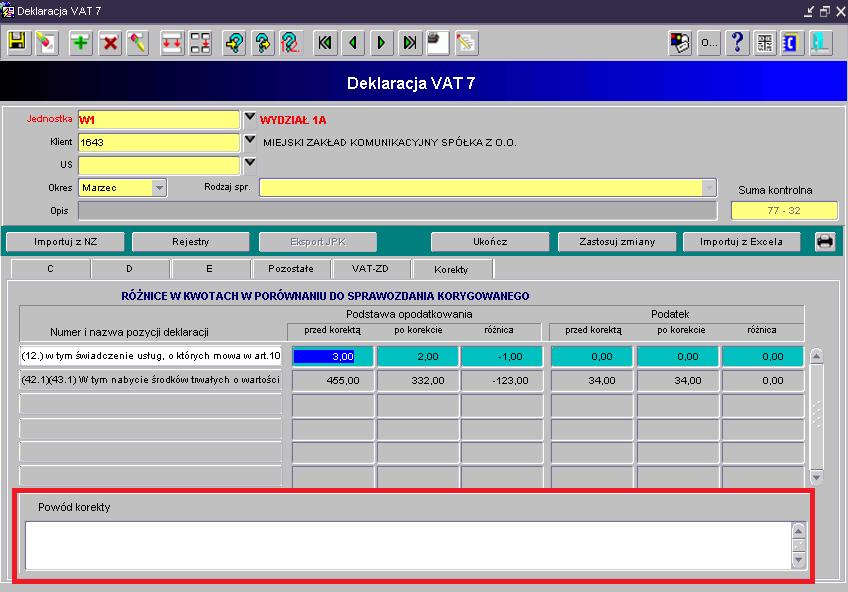Screen dimensions: 848x592
Task: Click the execute query question-mark icon
Action: [263, 43]
